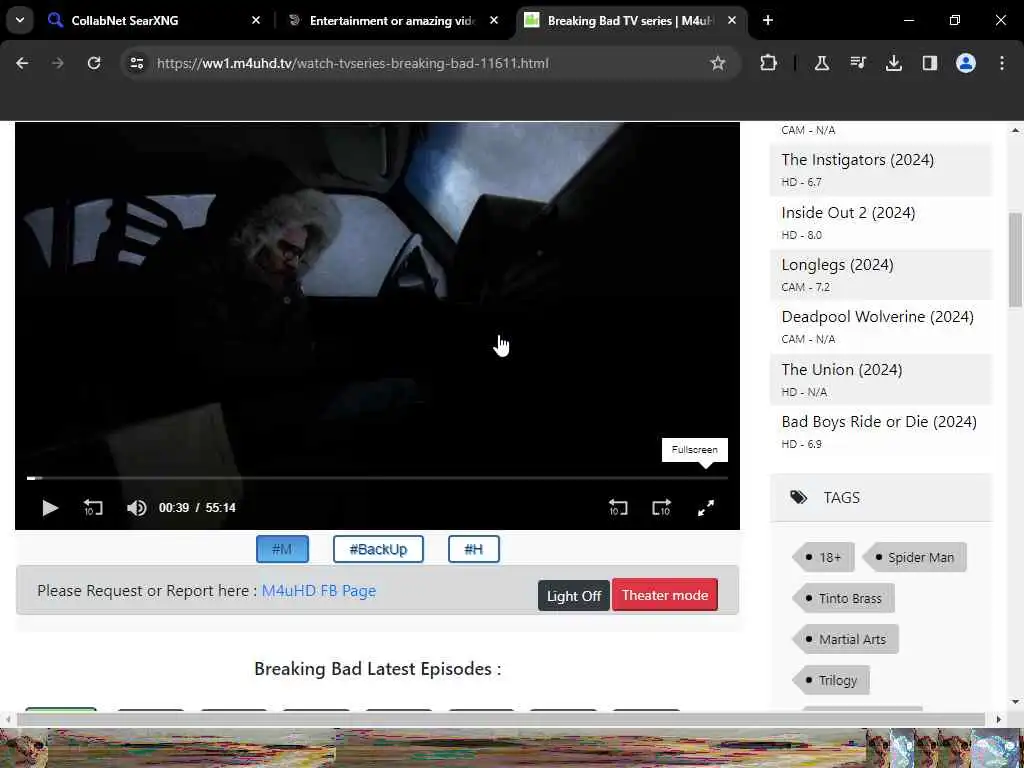
Task: Expand the tab search dropdown
Action: 20,20
